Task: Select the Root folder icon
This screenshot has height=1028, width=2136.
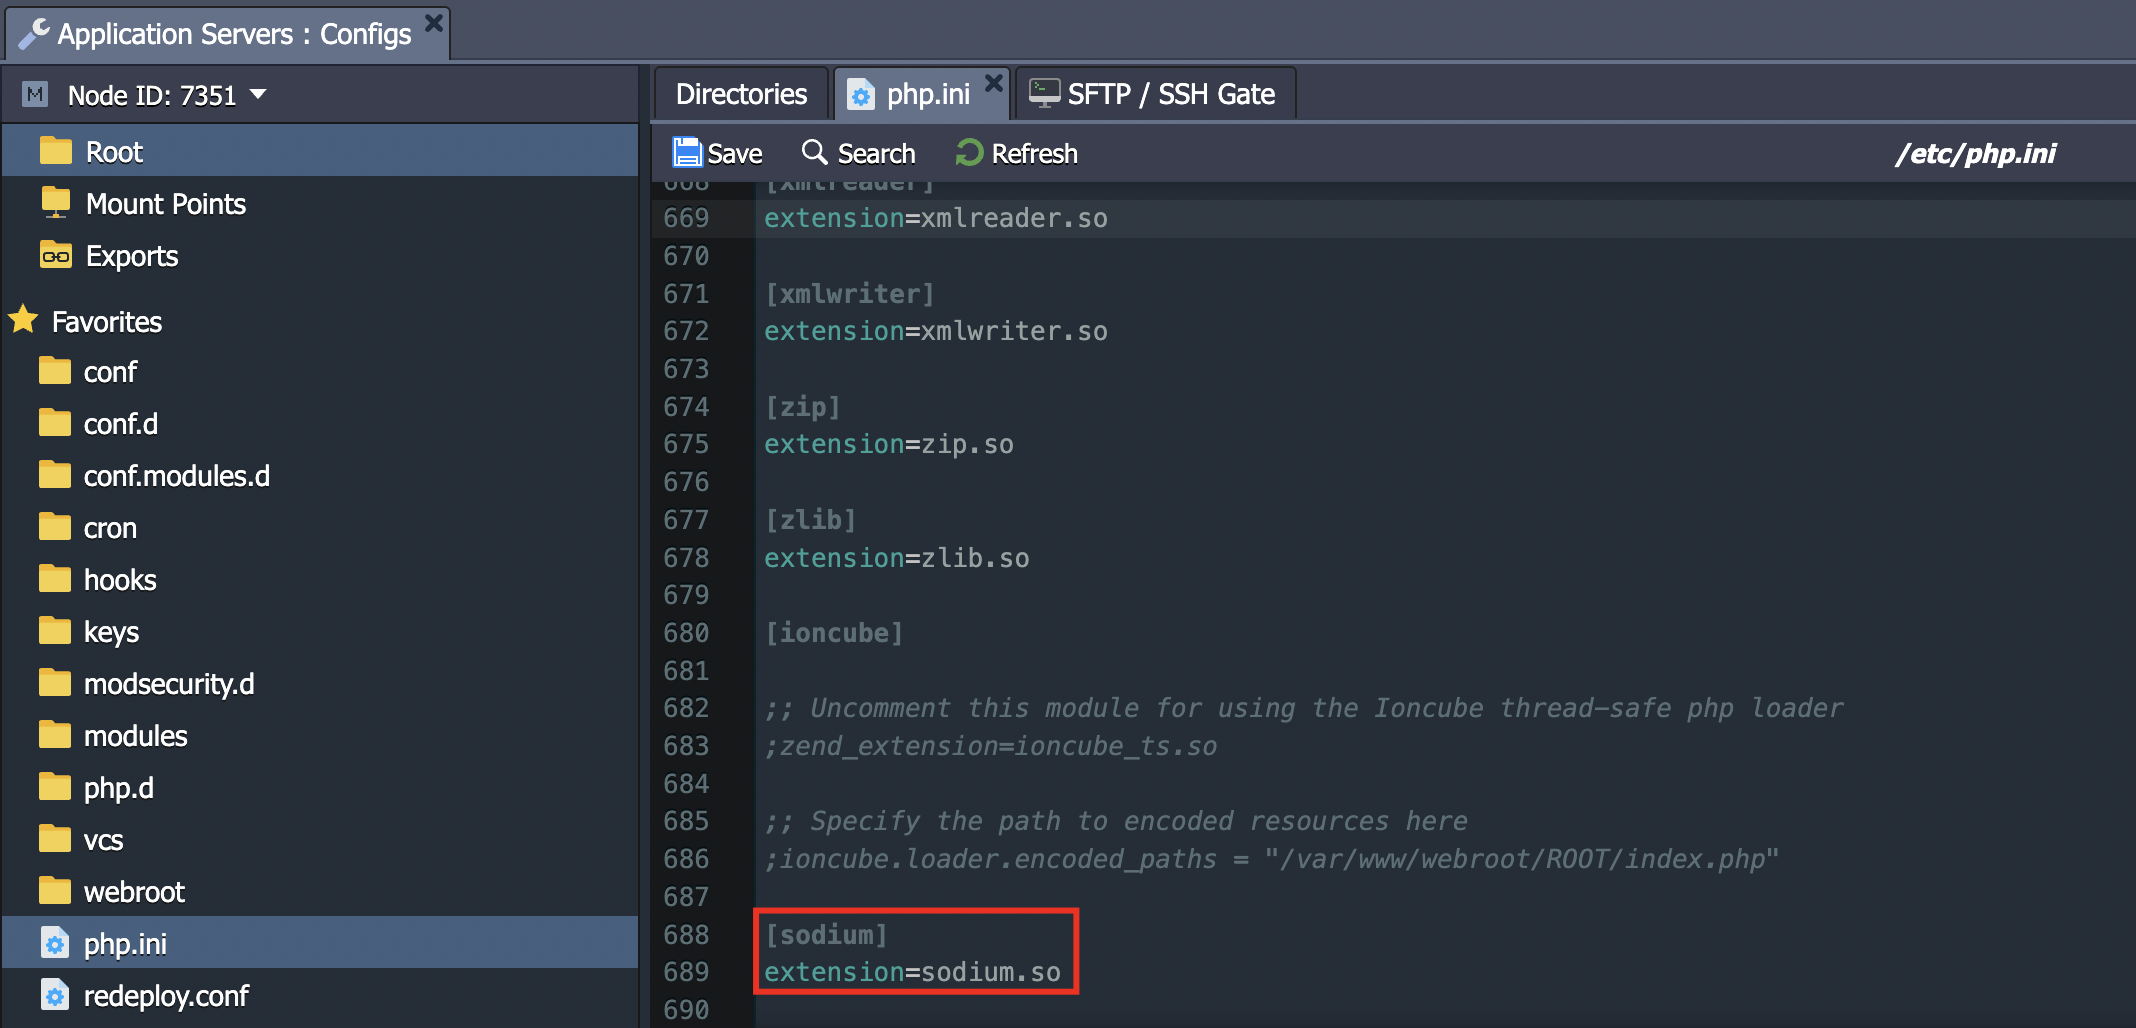Action: click(x=56, y=151)
